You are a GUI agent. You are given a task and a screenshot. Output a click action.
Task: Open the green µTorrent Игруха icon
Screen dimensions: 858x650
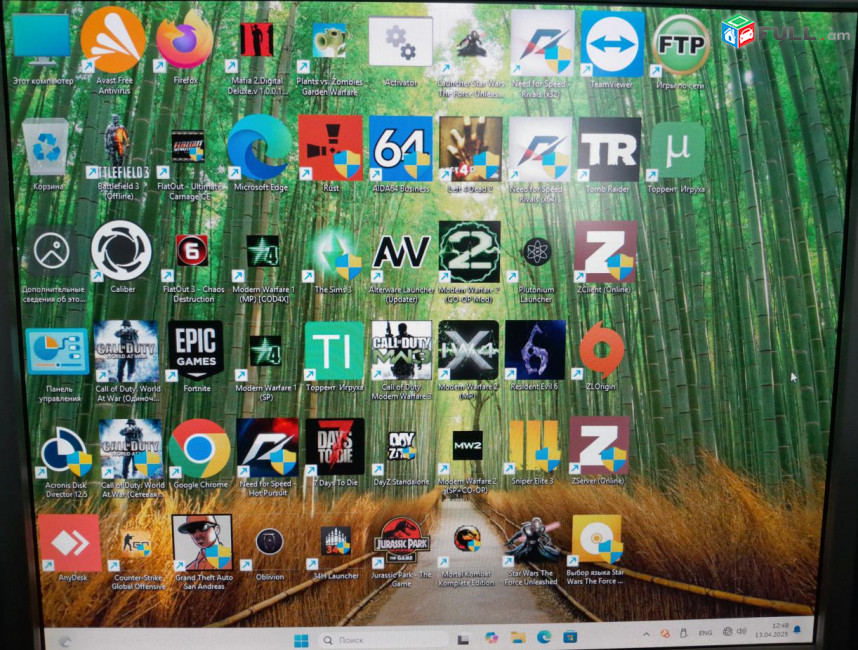(x=677, y=150)
